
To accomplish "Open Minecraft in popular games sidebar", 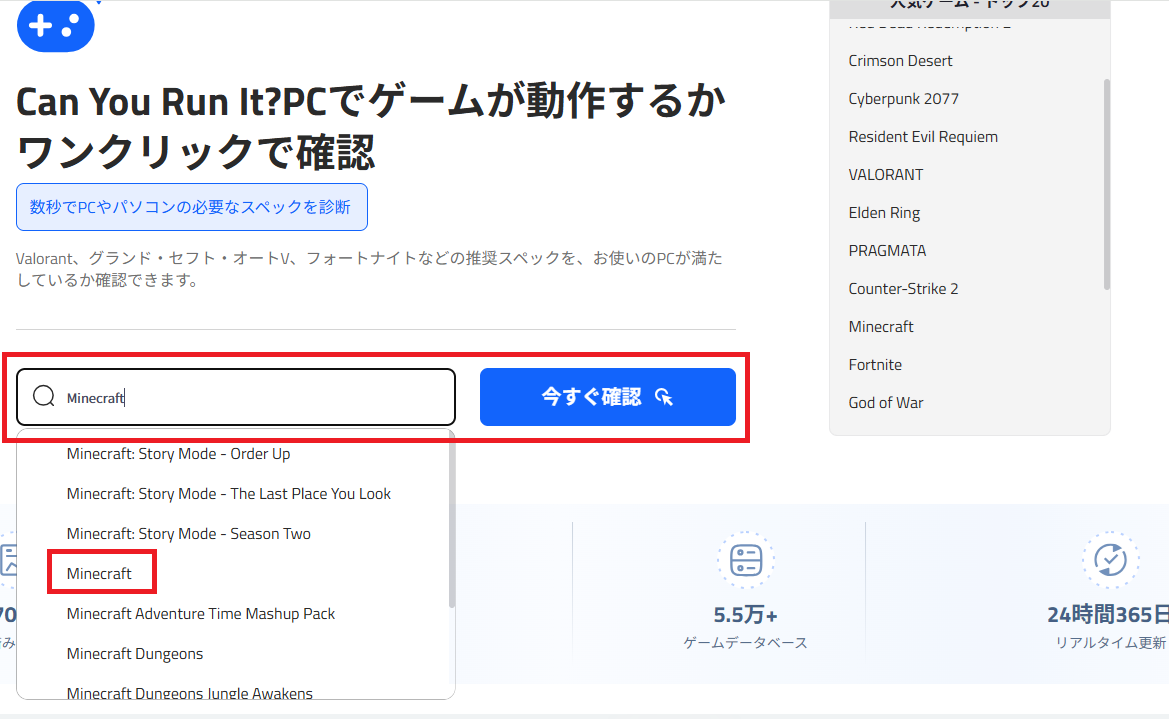I will click(880, 327).
